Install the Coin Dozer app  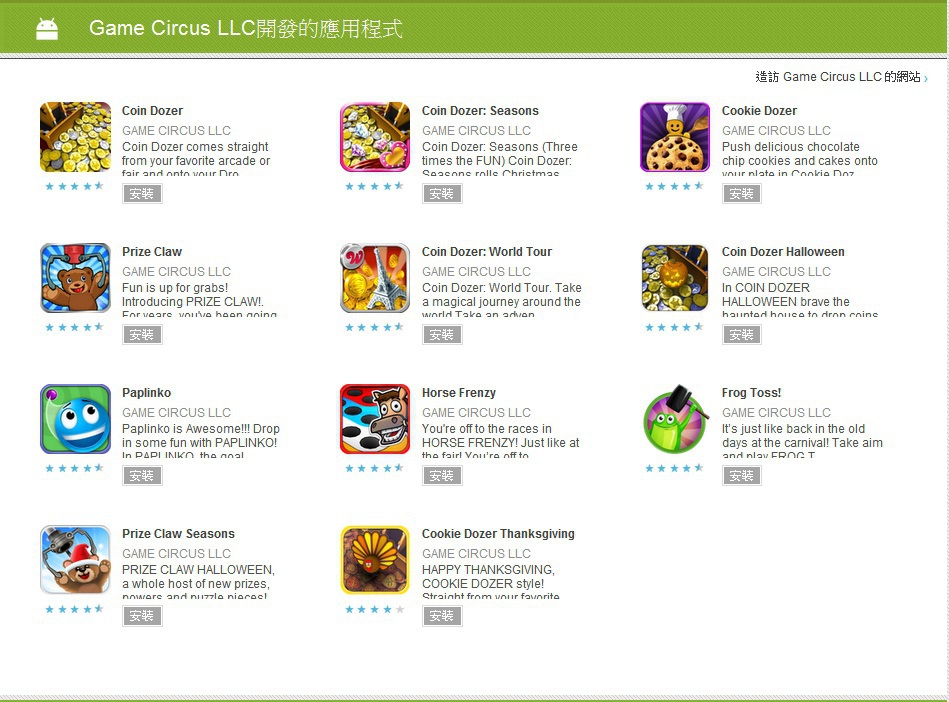coord(142,194)
